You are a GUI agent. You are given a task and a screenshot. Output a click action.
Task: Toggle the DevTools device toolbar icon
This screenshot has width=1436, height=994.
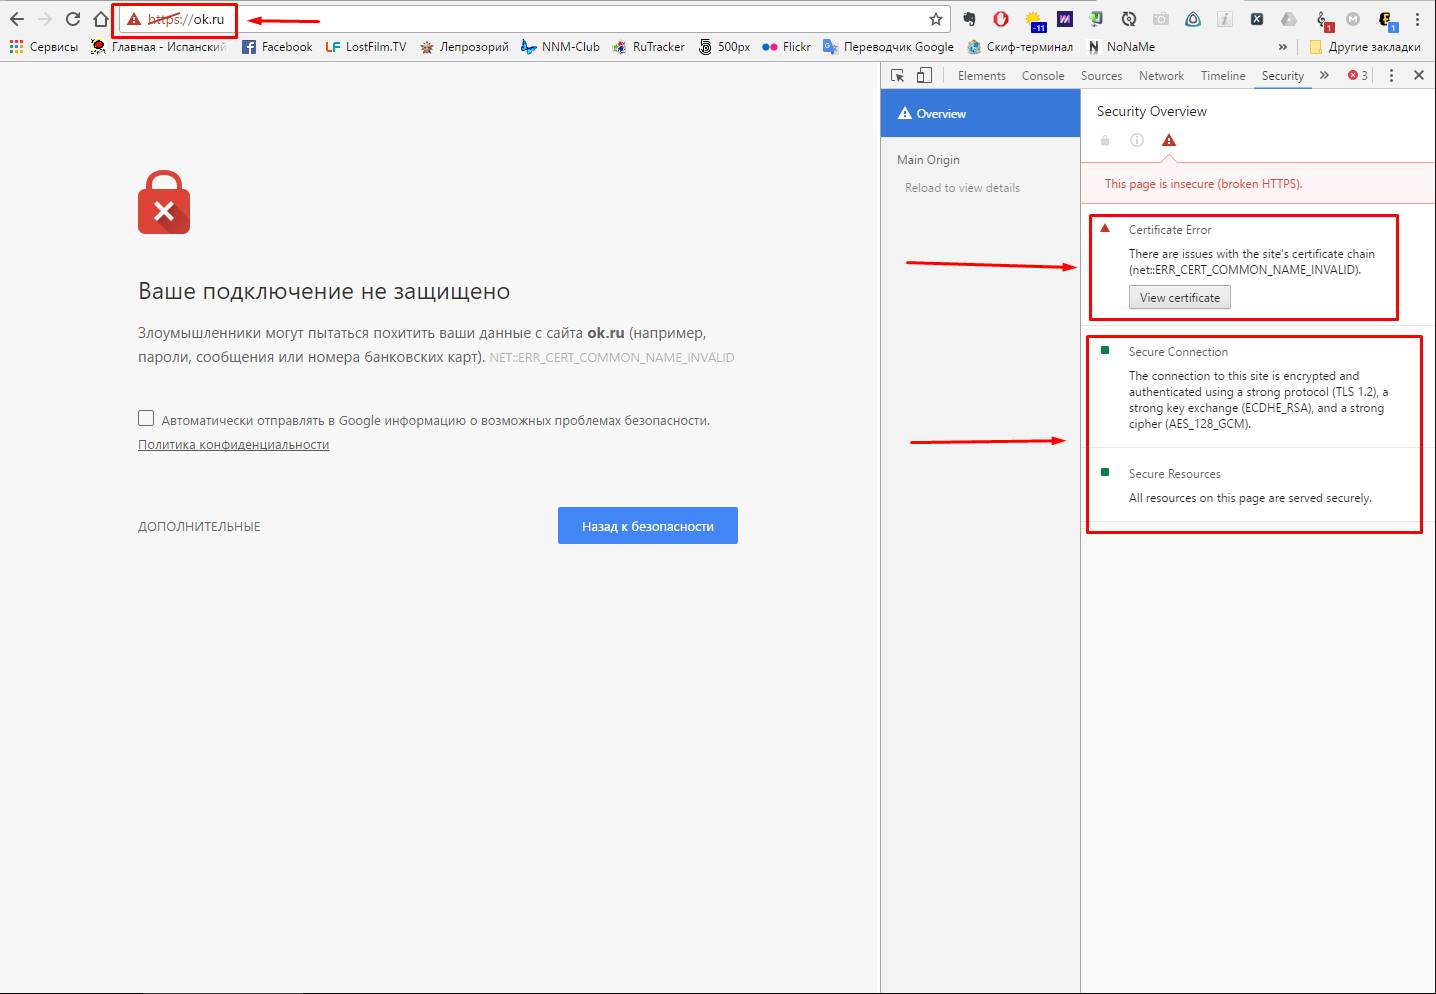[924, 75]
